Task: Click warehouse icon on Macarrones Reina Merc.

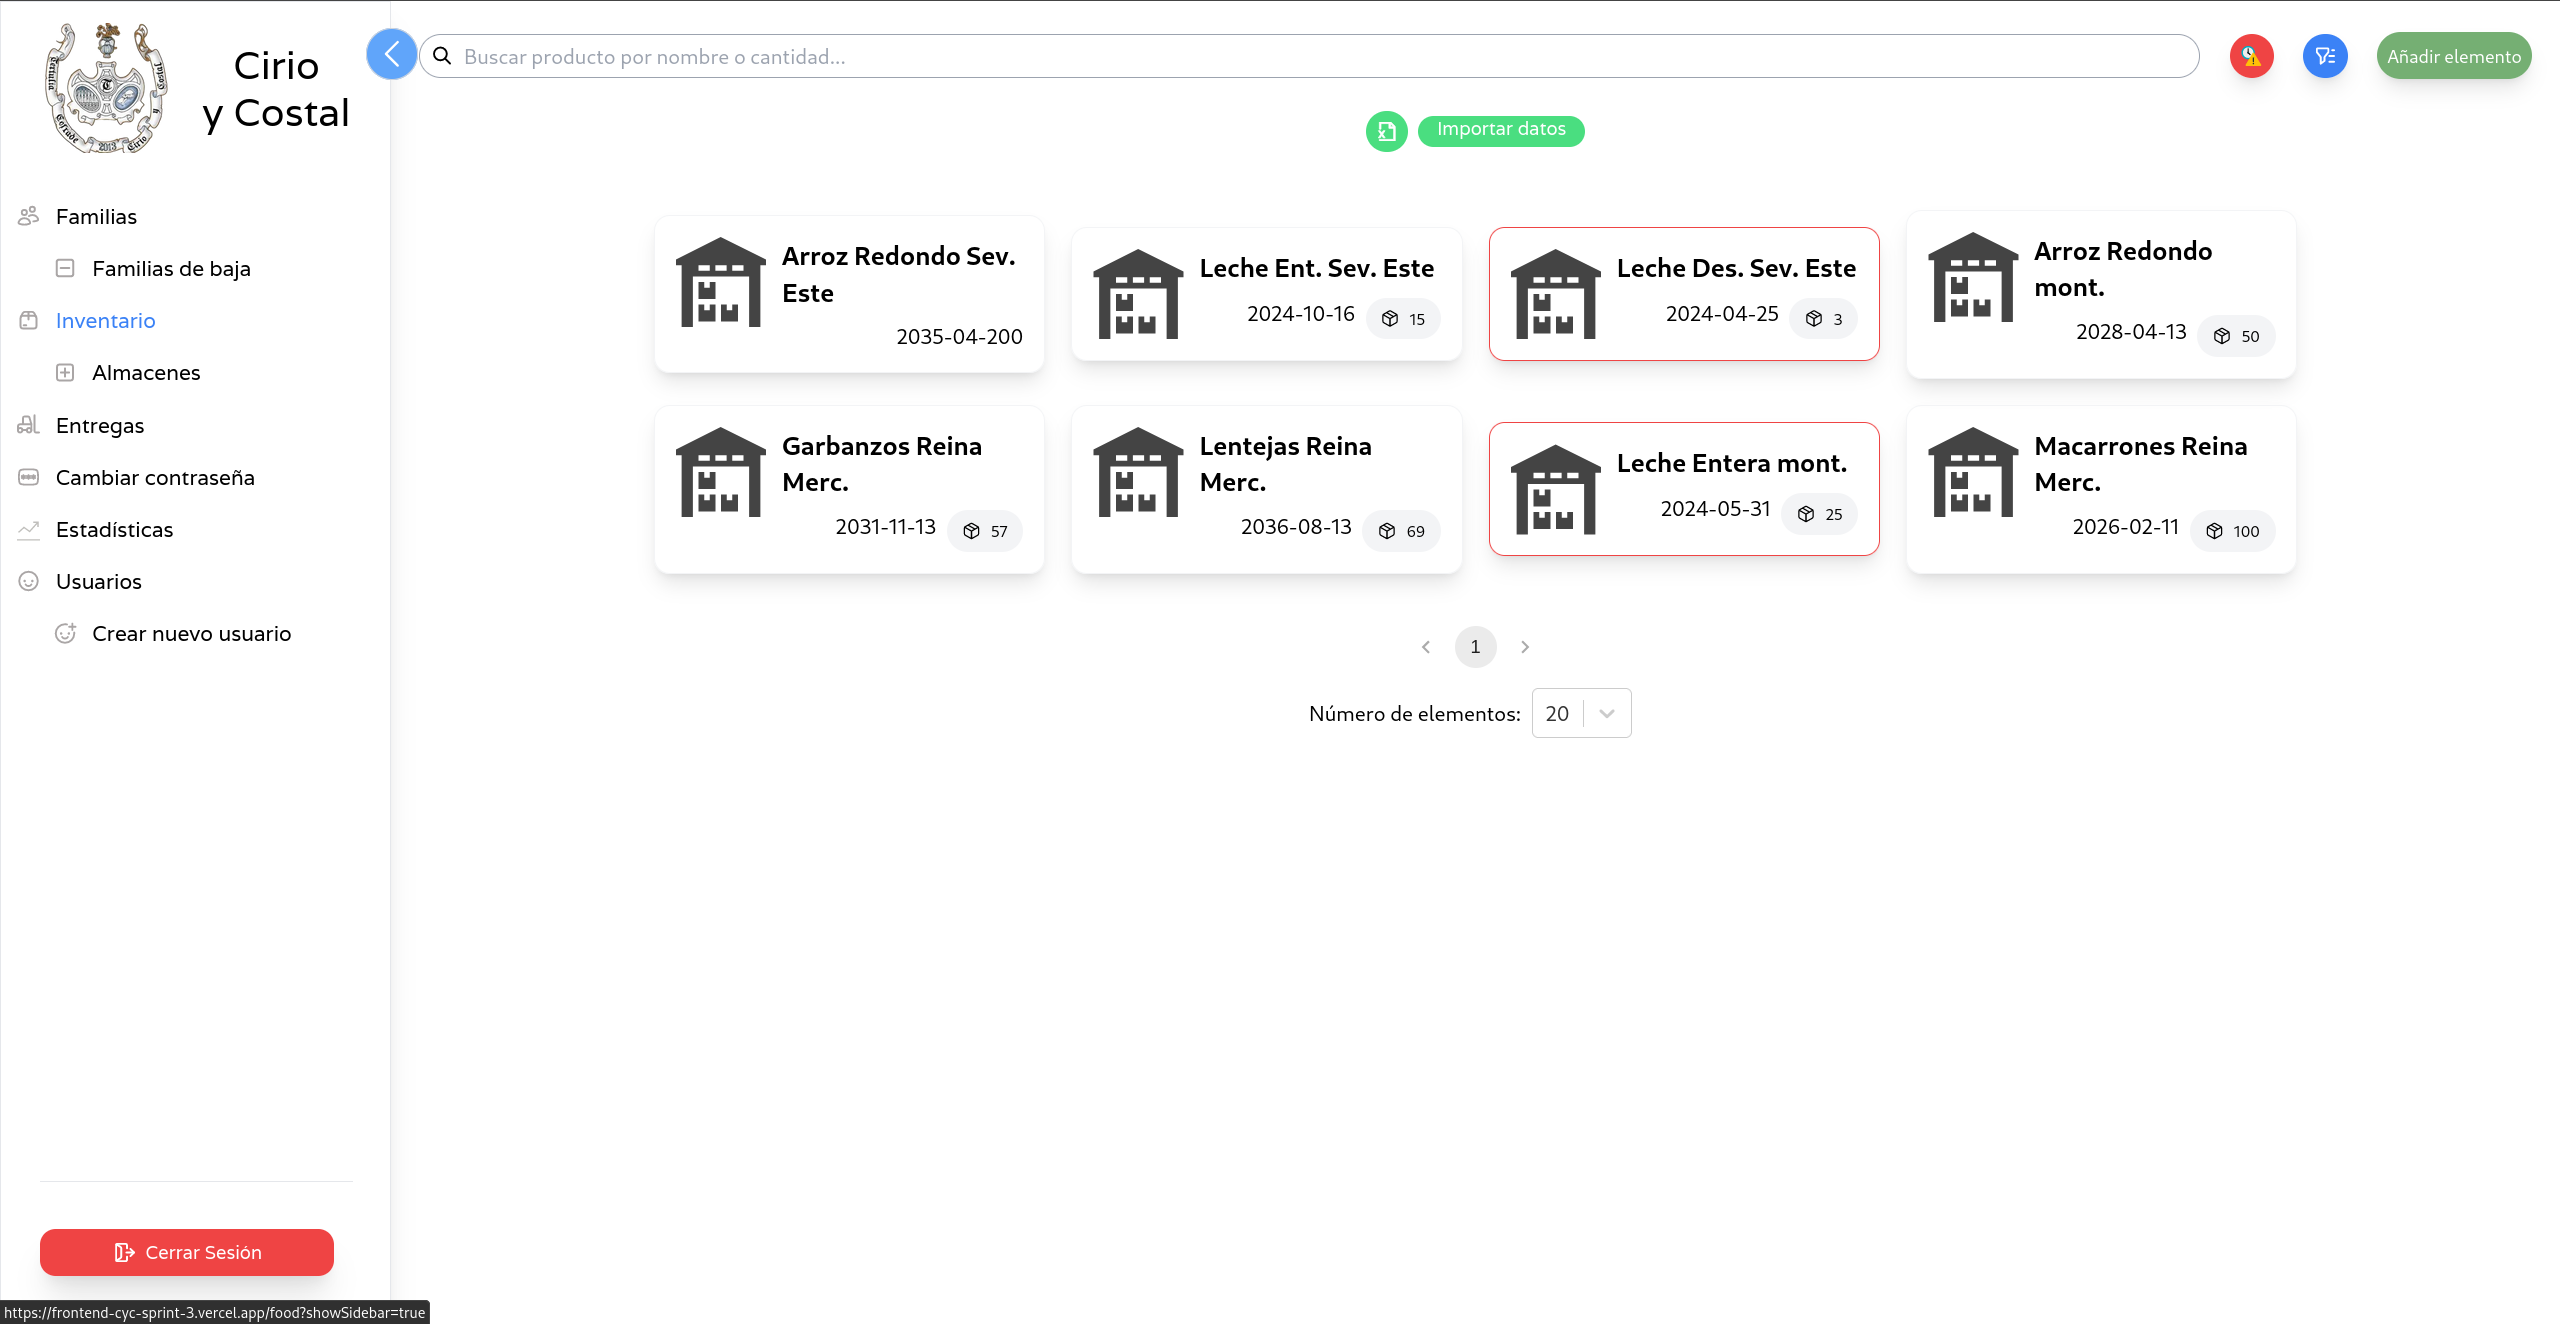Action: 1972,472
